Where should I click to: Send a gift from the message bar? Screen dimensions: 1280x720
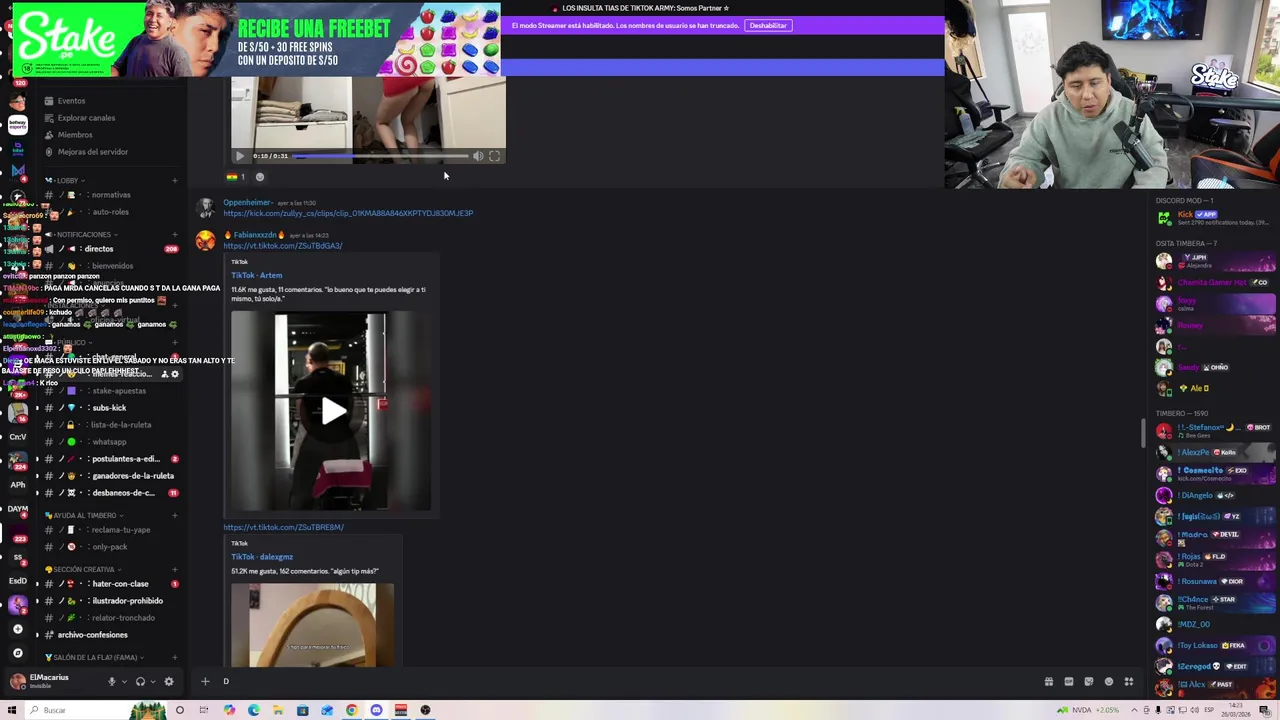(x=1049, y=682)
